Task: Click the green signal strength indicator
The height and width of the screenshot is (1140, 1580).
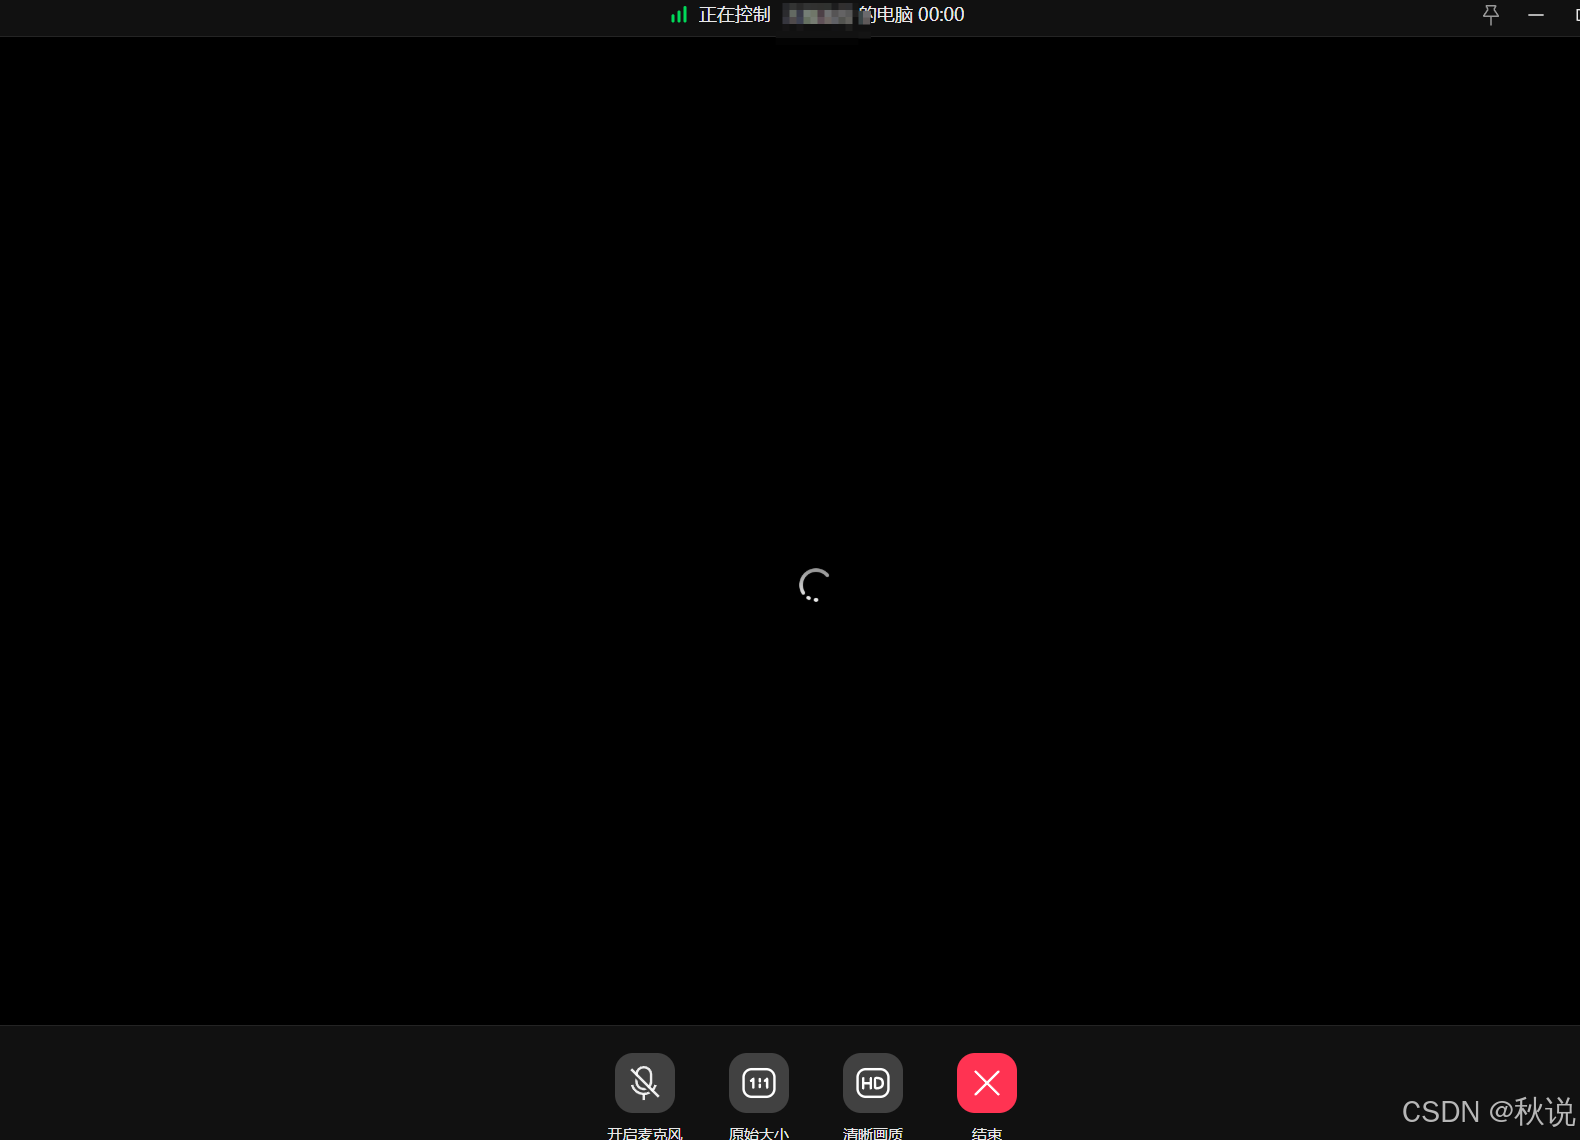Action: pyautogui.click(x=679, y=15)
